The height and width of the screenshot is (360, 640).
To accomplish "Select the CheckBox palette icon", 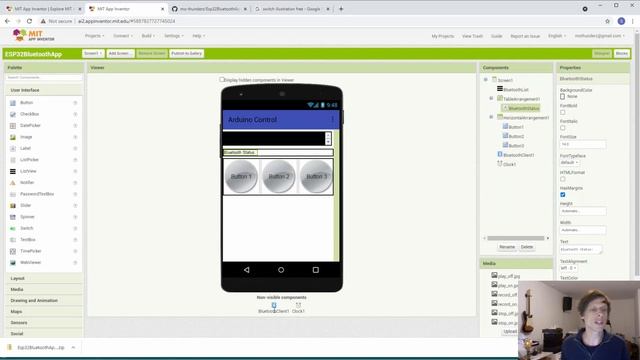I will 13,114.
